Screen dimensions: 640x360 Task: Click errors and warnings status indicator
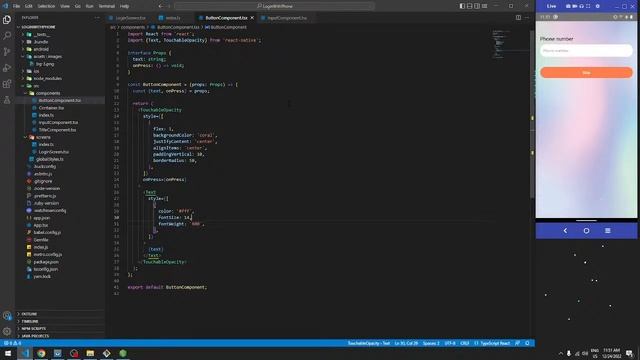pyautogui.click(x=13, y=343)
